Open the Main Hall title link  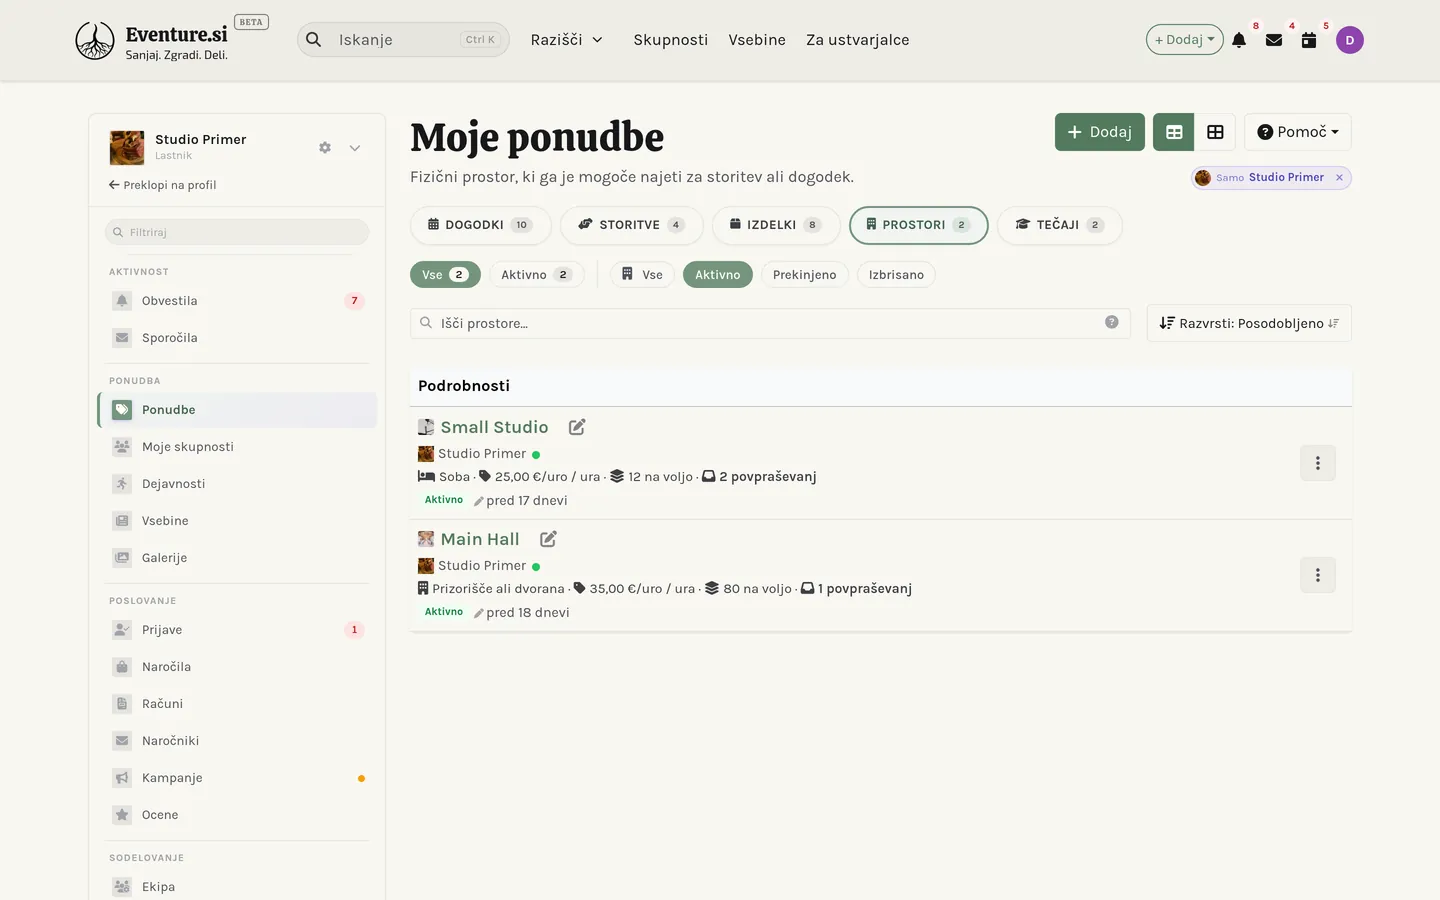(x=480, y=539)
